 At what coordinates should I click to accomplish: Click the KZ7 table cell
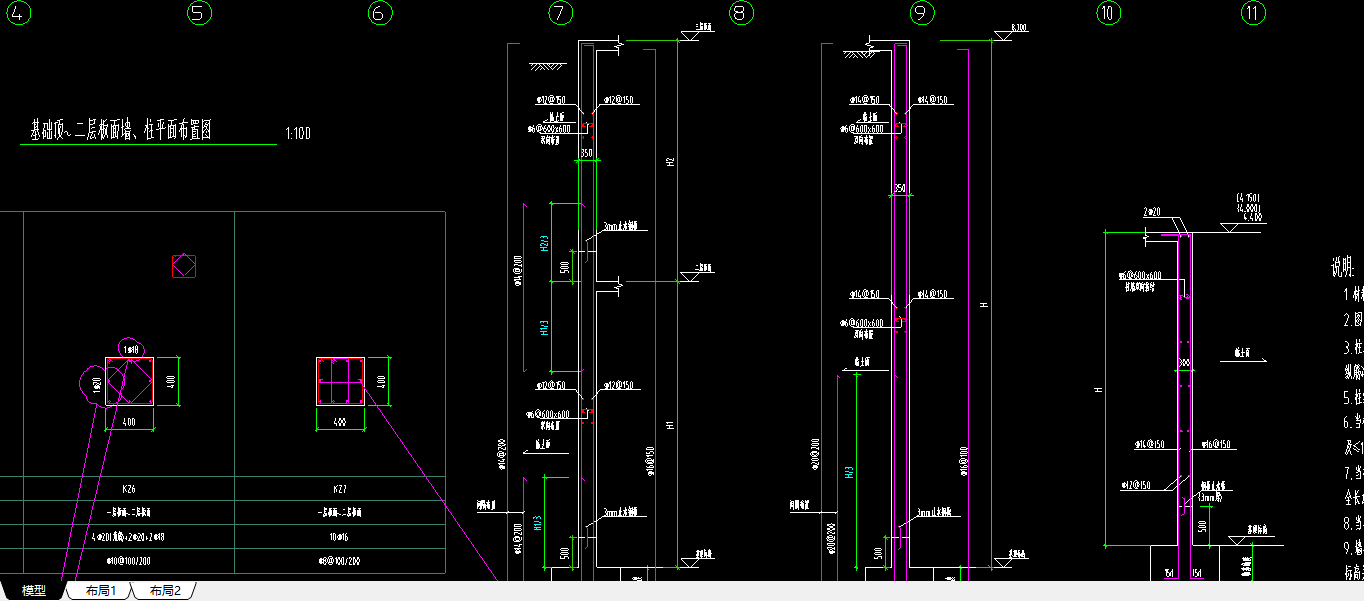pos(340,490)
